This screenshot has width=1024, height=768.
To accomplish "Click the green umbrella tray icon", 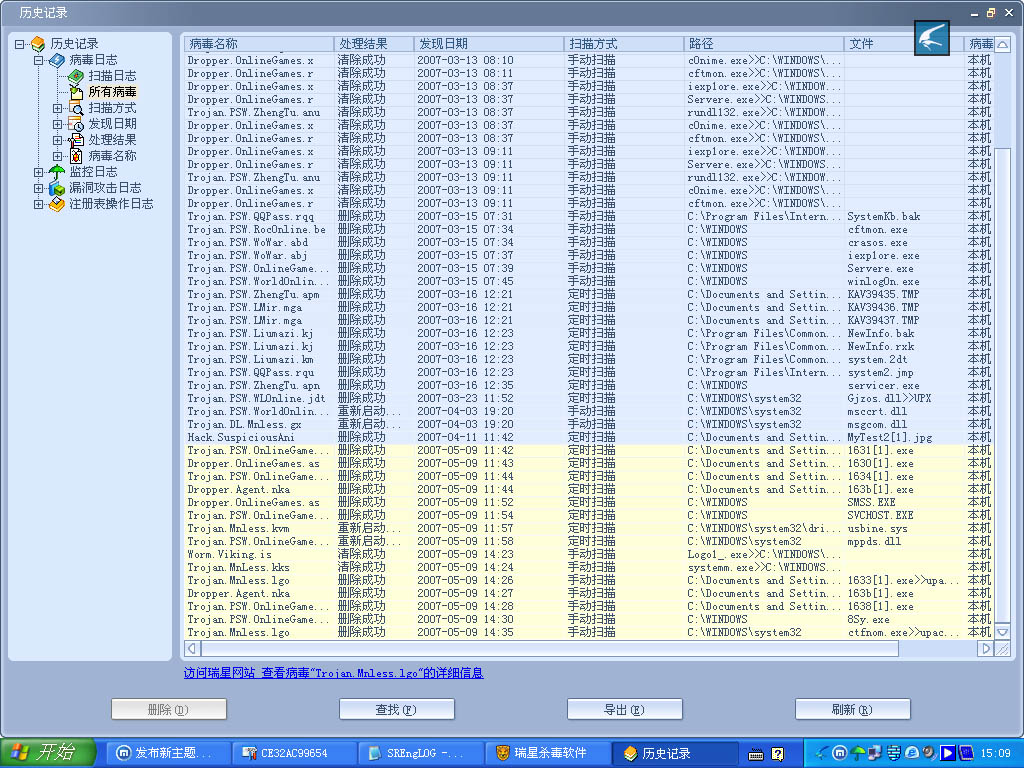I will click(x=857, y=754).
